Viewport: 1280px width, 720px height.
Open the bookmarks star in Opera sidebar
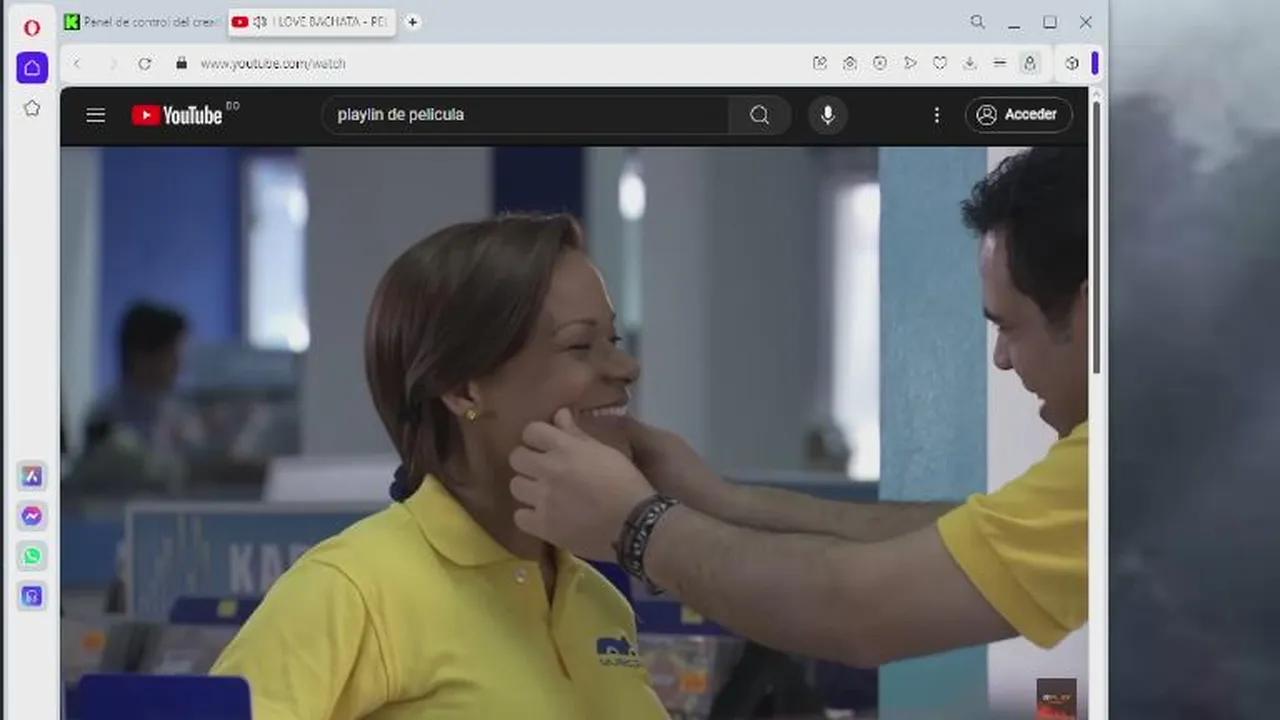(x=32, y=108)
